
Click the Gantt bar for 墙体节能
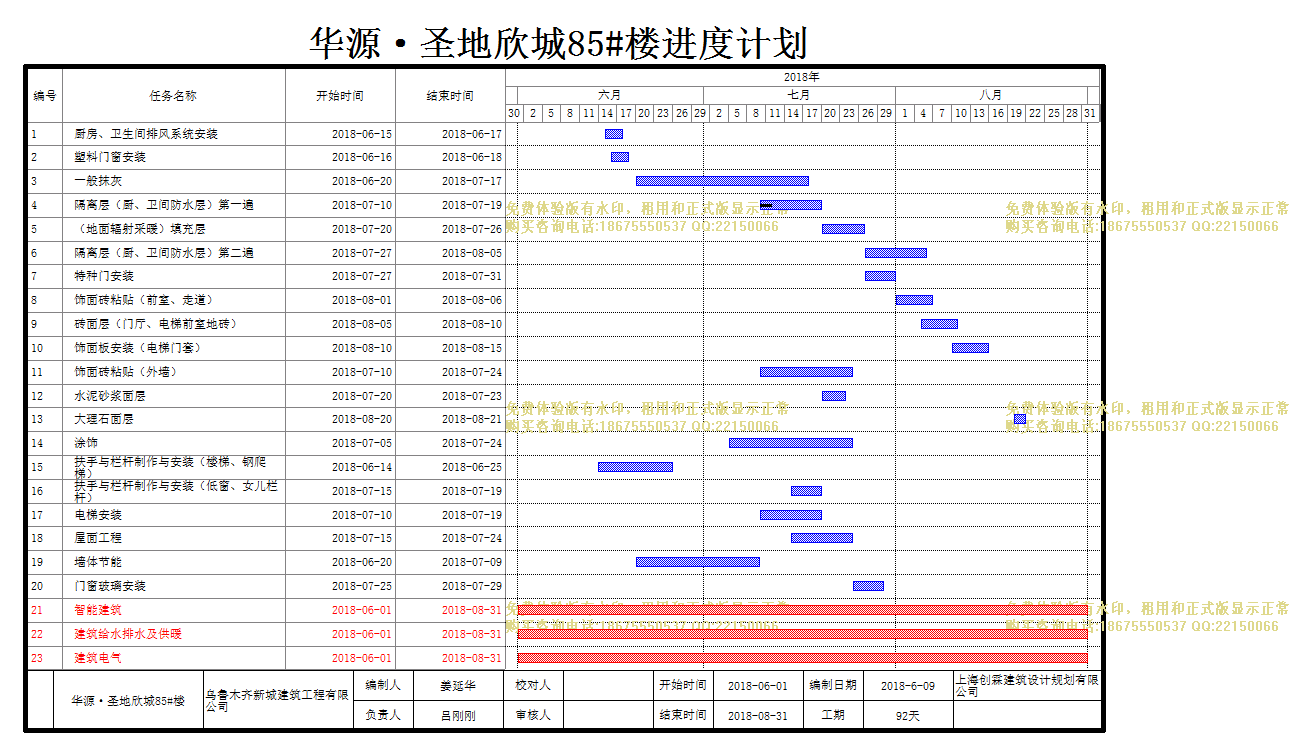click(698, 562)
